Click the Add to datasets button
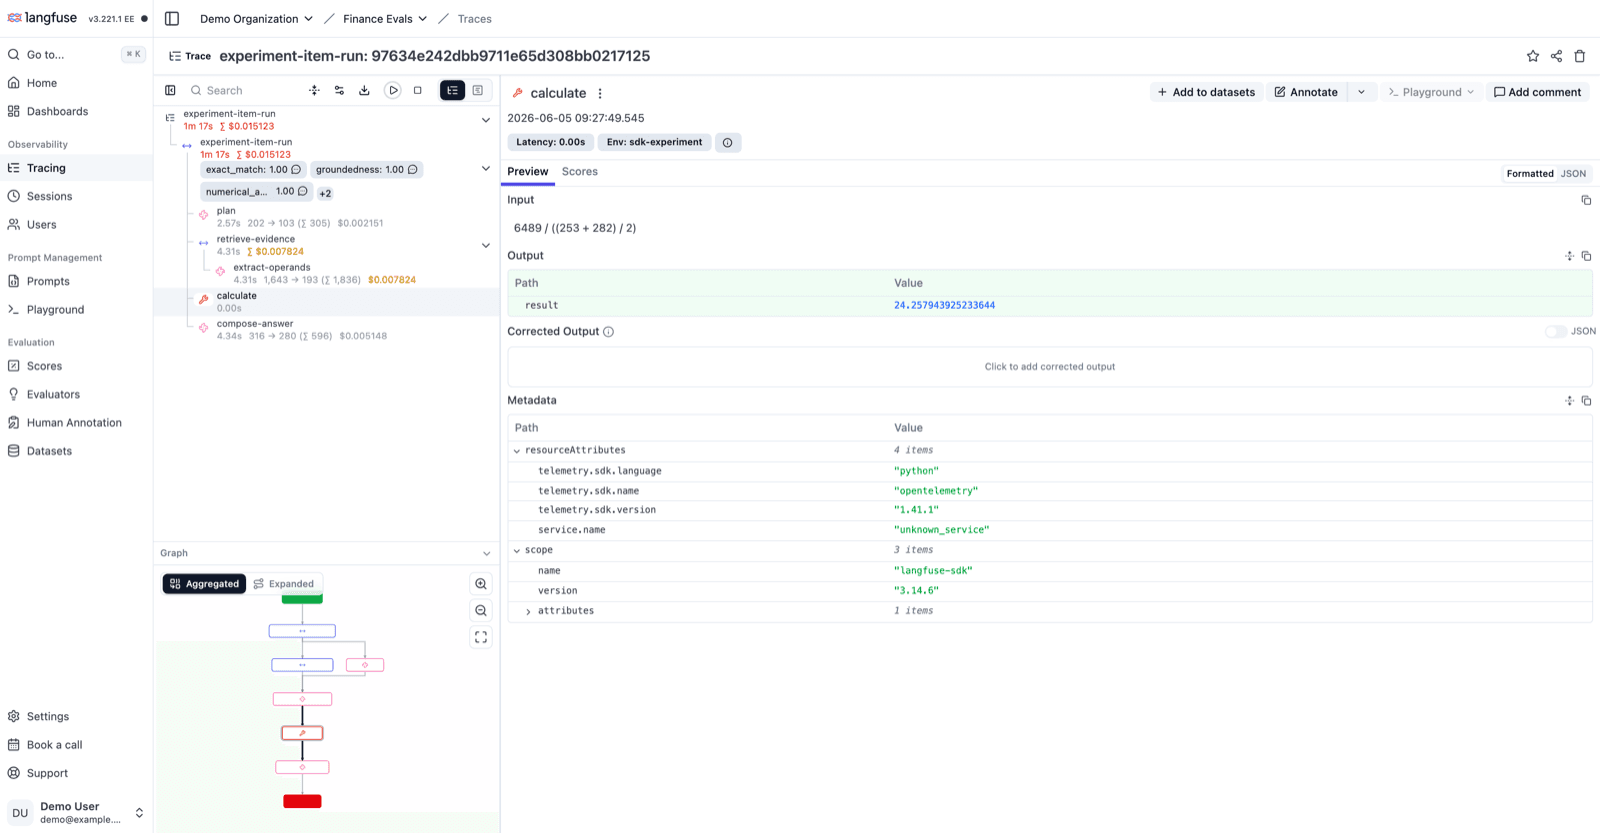The height and width of the screenshot is (833, 1600). (1206, 92)
